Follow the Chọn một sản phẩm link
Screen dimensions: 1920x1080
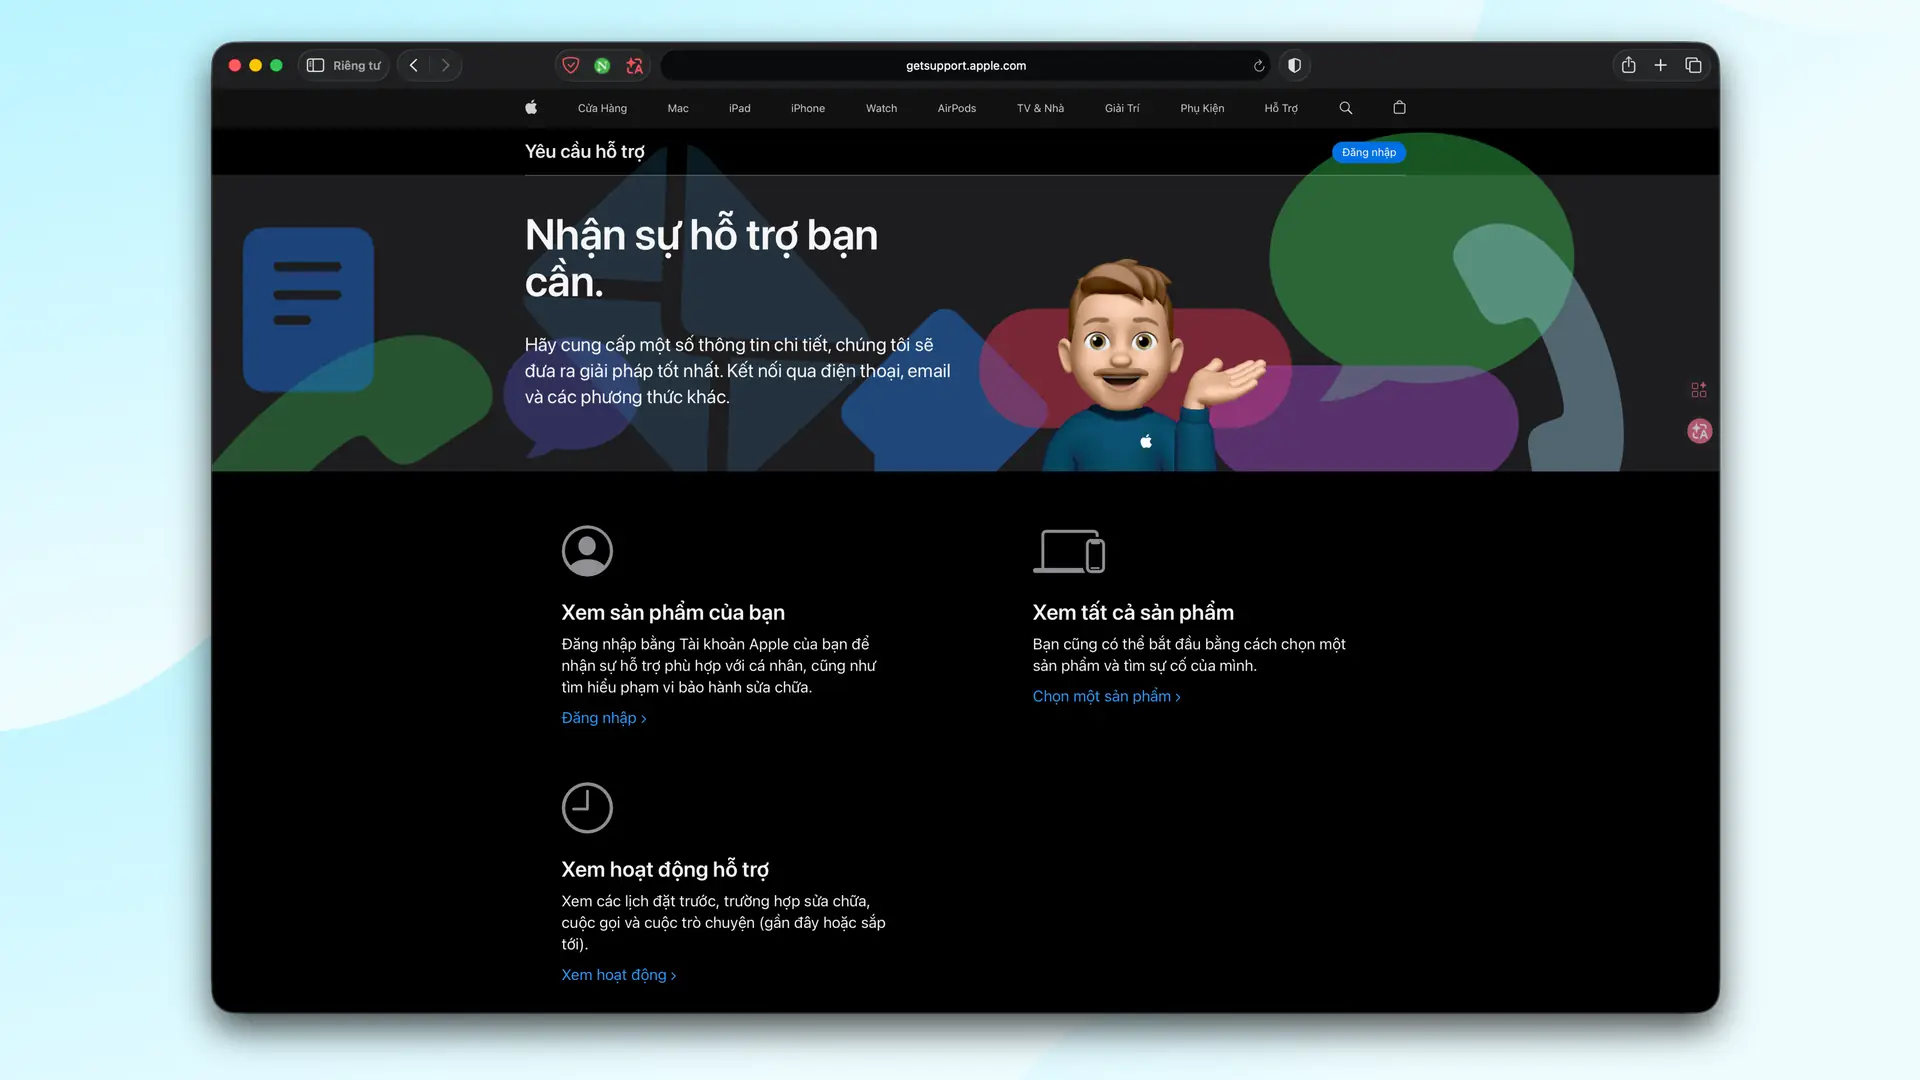click(x=1107, y=696)
